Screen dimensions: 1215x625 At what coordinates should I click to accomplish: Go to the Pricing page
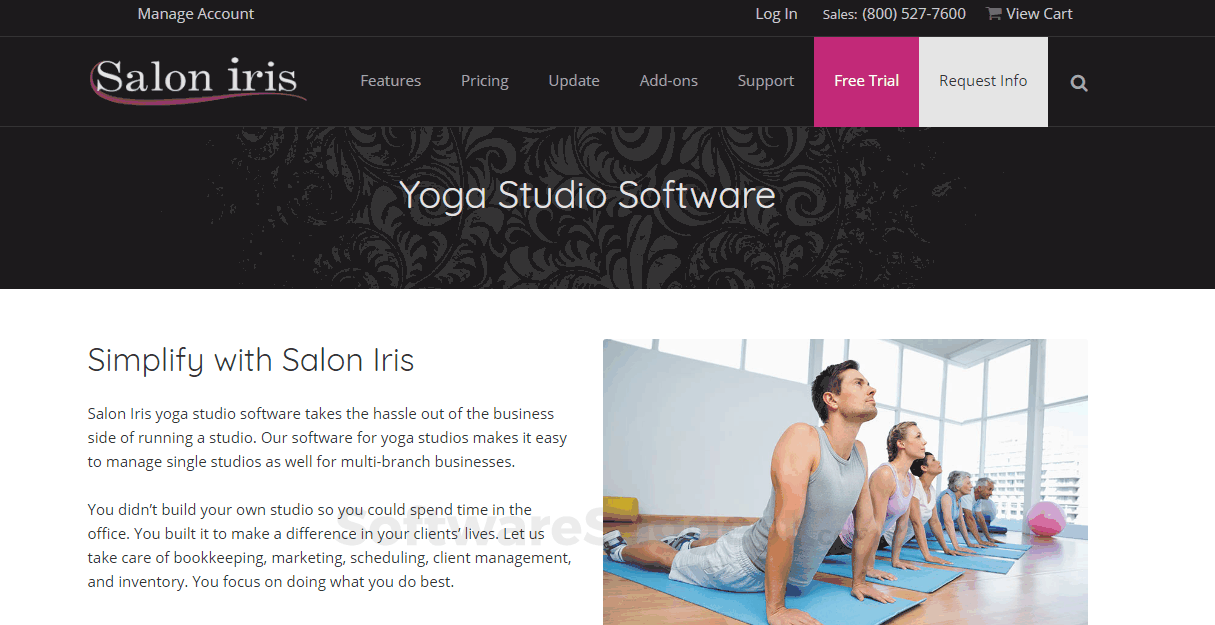[485, 81]
